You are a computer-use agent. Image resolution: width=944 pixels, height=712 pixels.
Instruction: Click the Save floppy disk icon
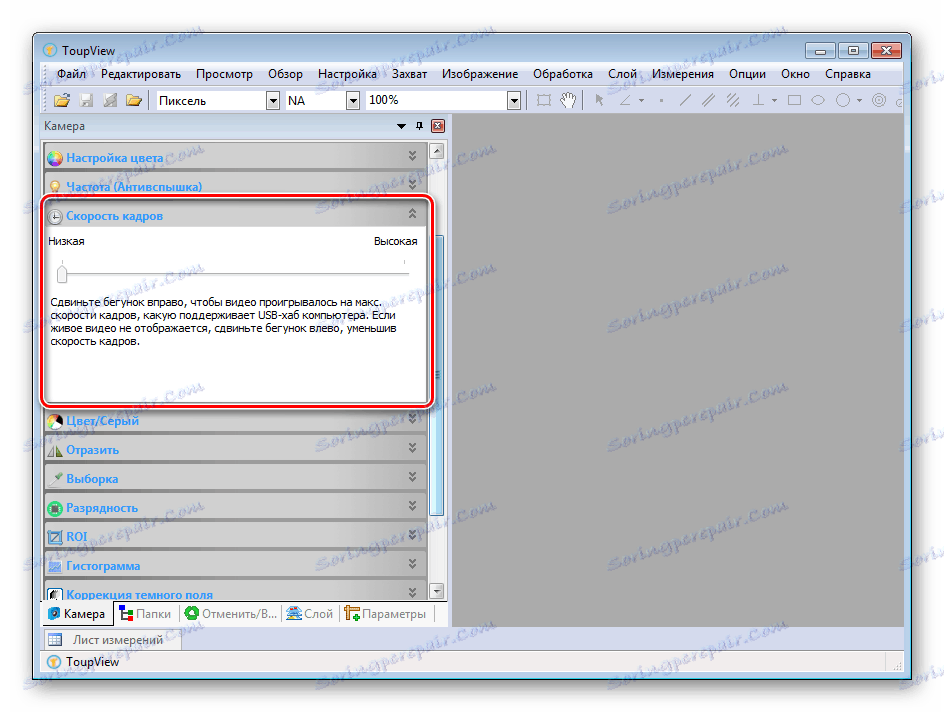(87, 101)
